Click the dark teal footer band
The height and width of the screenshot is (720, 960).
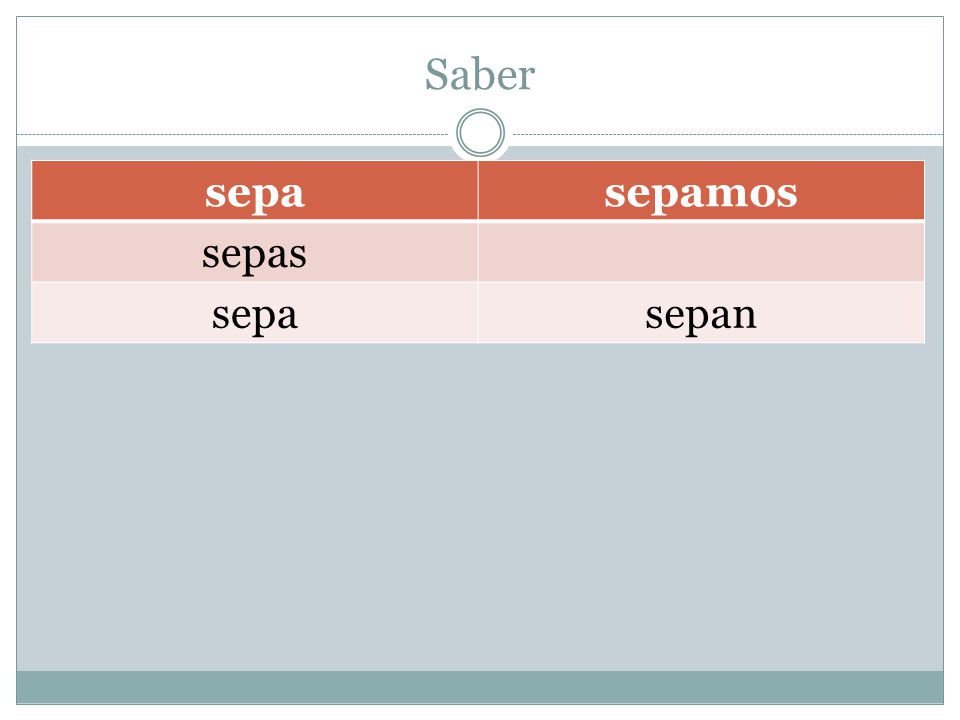coord(480,687)
